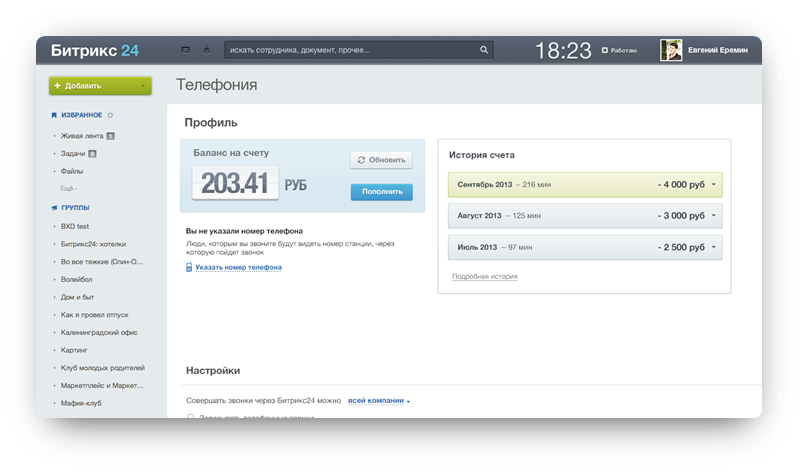
Task: Click the counter badge next to Живая лента
Action: [x=110, y=136]
